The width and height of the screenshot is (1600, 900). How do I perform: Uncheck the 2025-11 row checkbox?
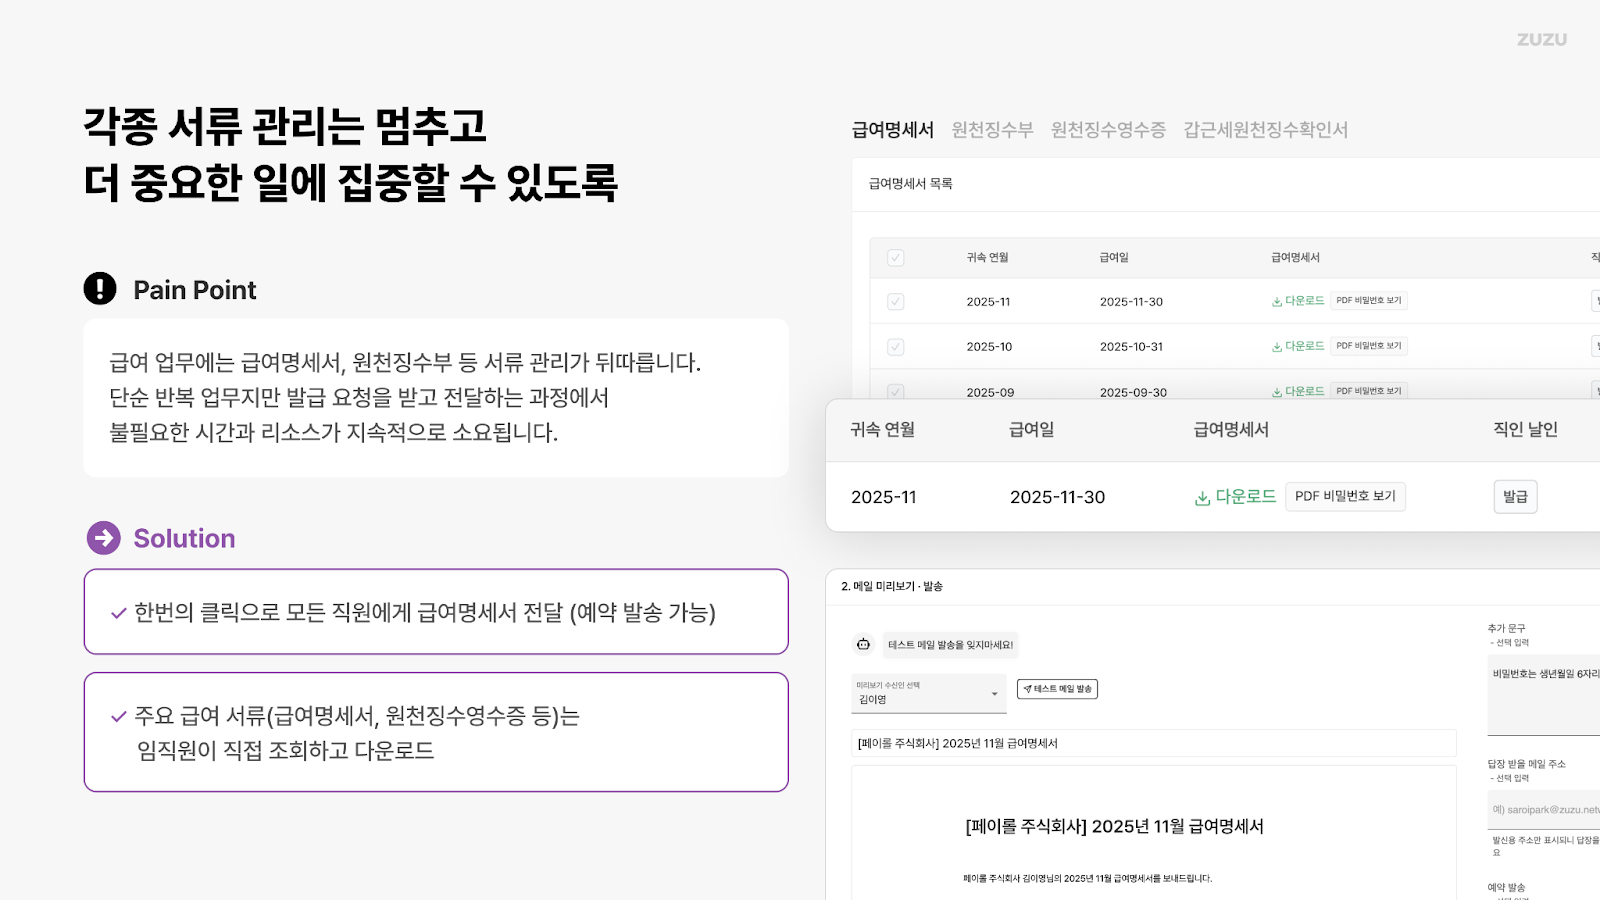coord(895,300)
